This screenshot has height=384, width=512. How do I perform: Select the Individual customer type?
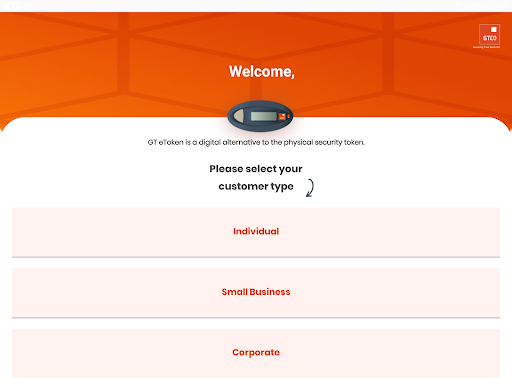(x=256, y=232)
